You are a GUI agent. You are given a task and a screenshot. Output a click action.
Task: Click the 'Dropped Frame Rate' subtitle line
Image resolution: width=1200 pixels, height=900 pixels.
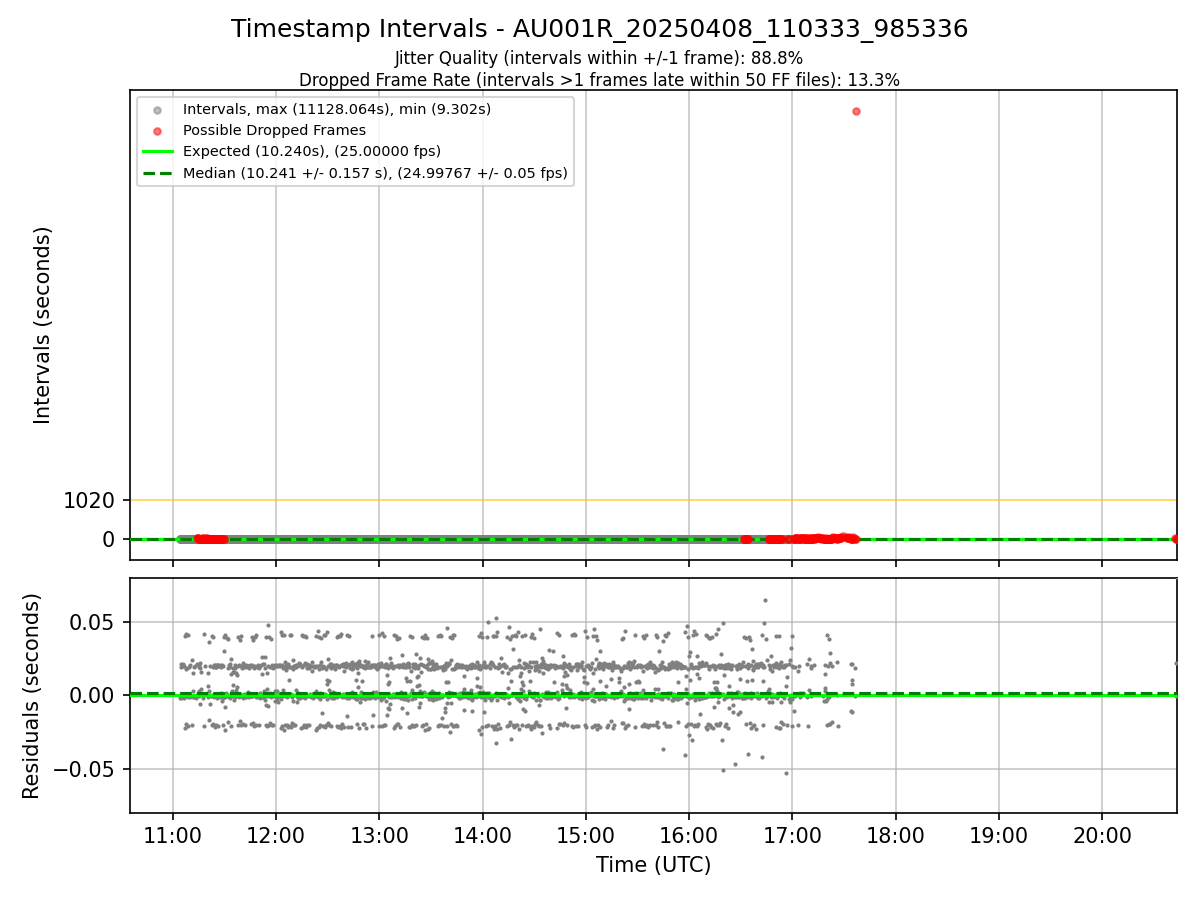[x=599, y=80]
